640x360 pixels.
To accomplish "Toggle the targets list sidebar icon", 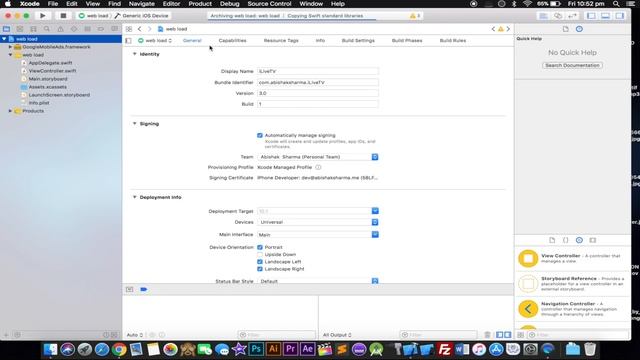I will point(129,40).
